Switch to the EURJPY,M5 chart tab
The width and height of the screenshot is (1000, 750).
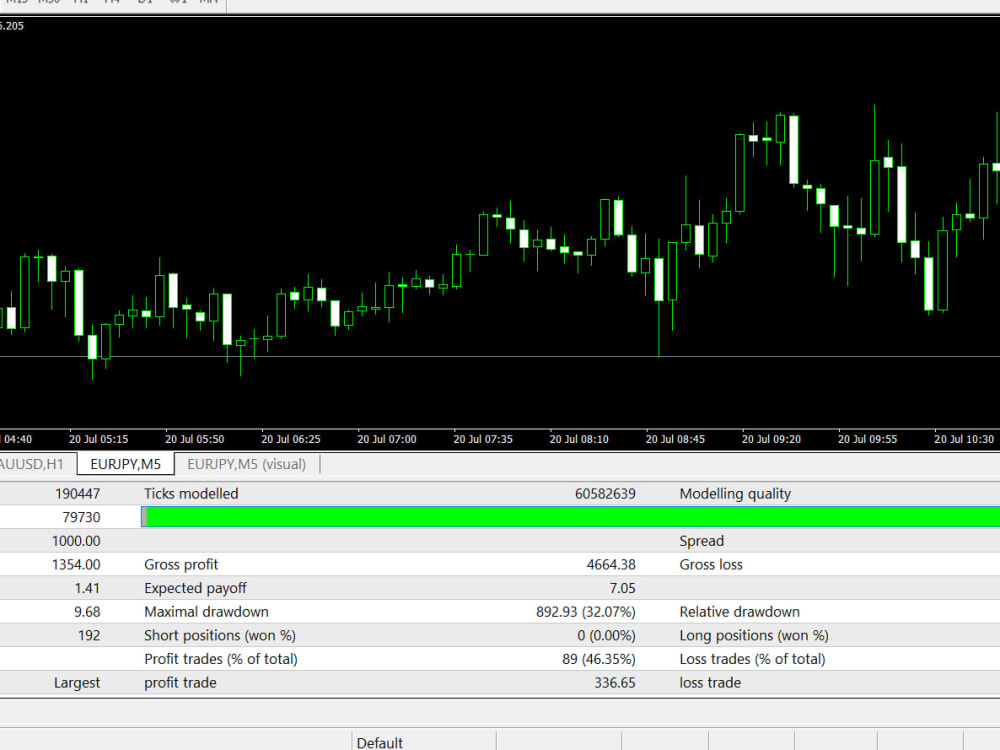pos(126,464)
